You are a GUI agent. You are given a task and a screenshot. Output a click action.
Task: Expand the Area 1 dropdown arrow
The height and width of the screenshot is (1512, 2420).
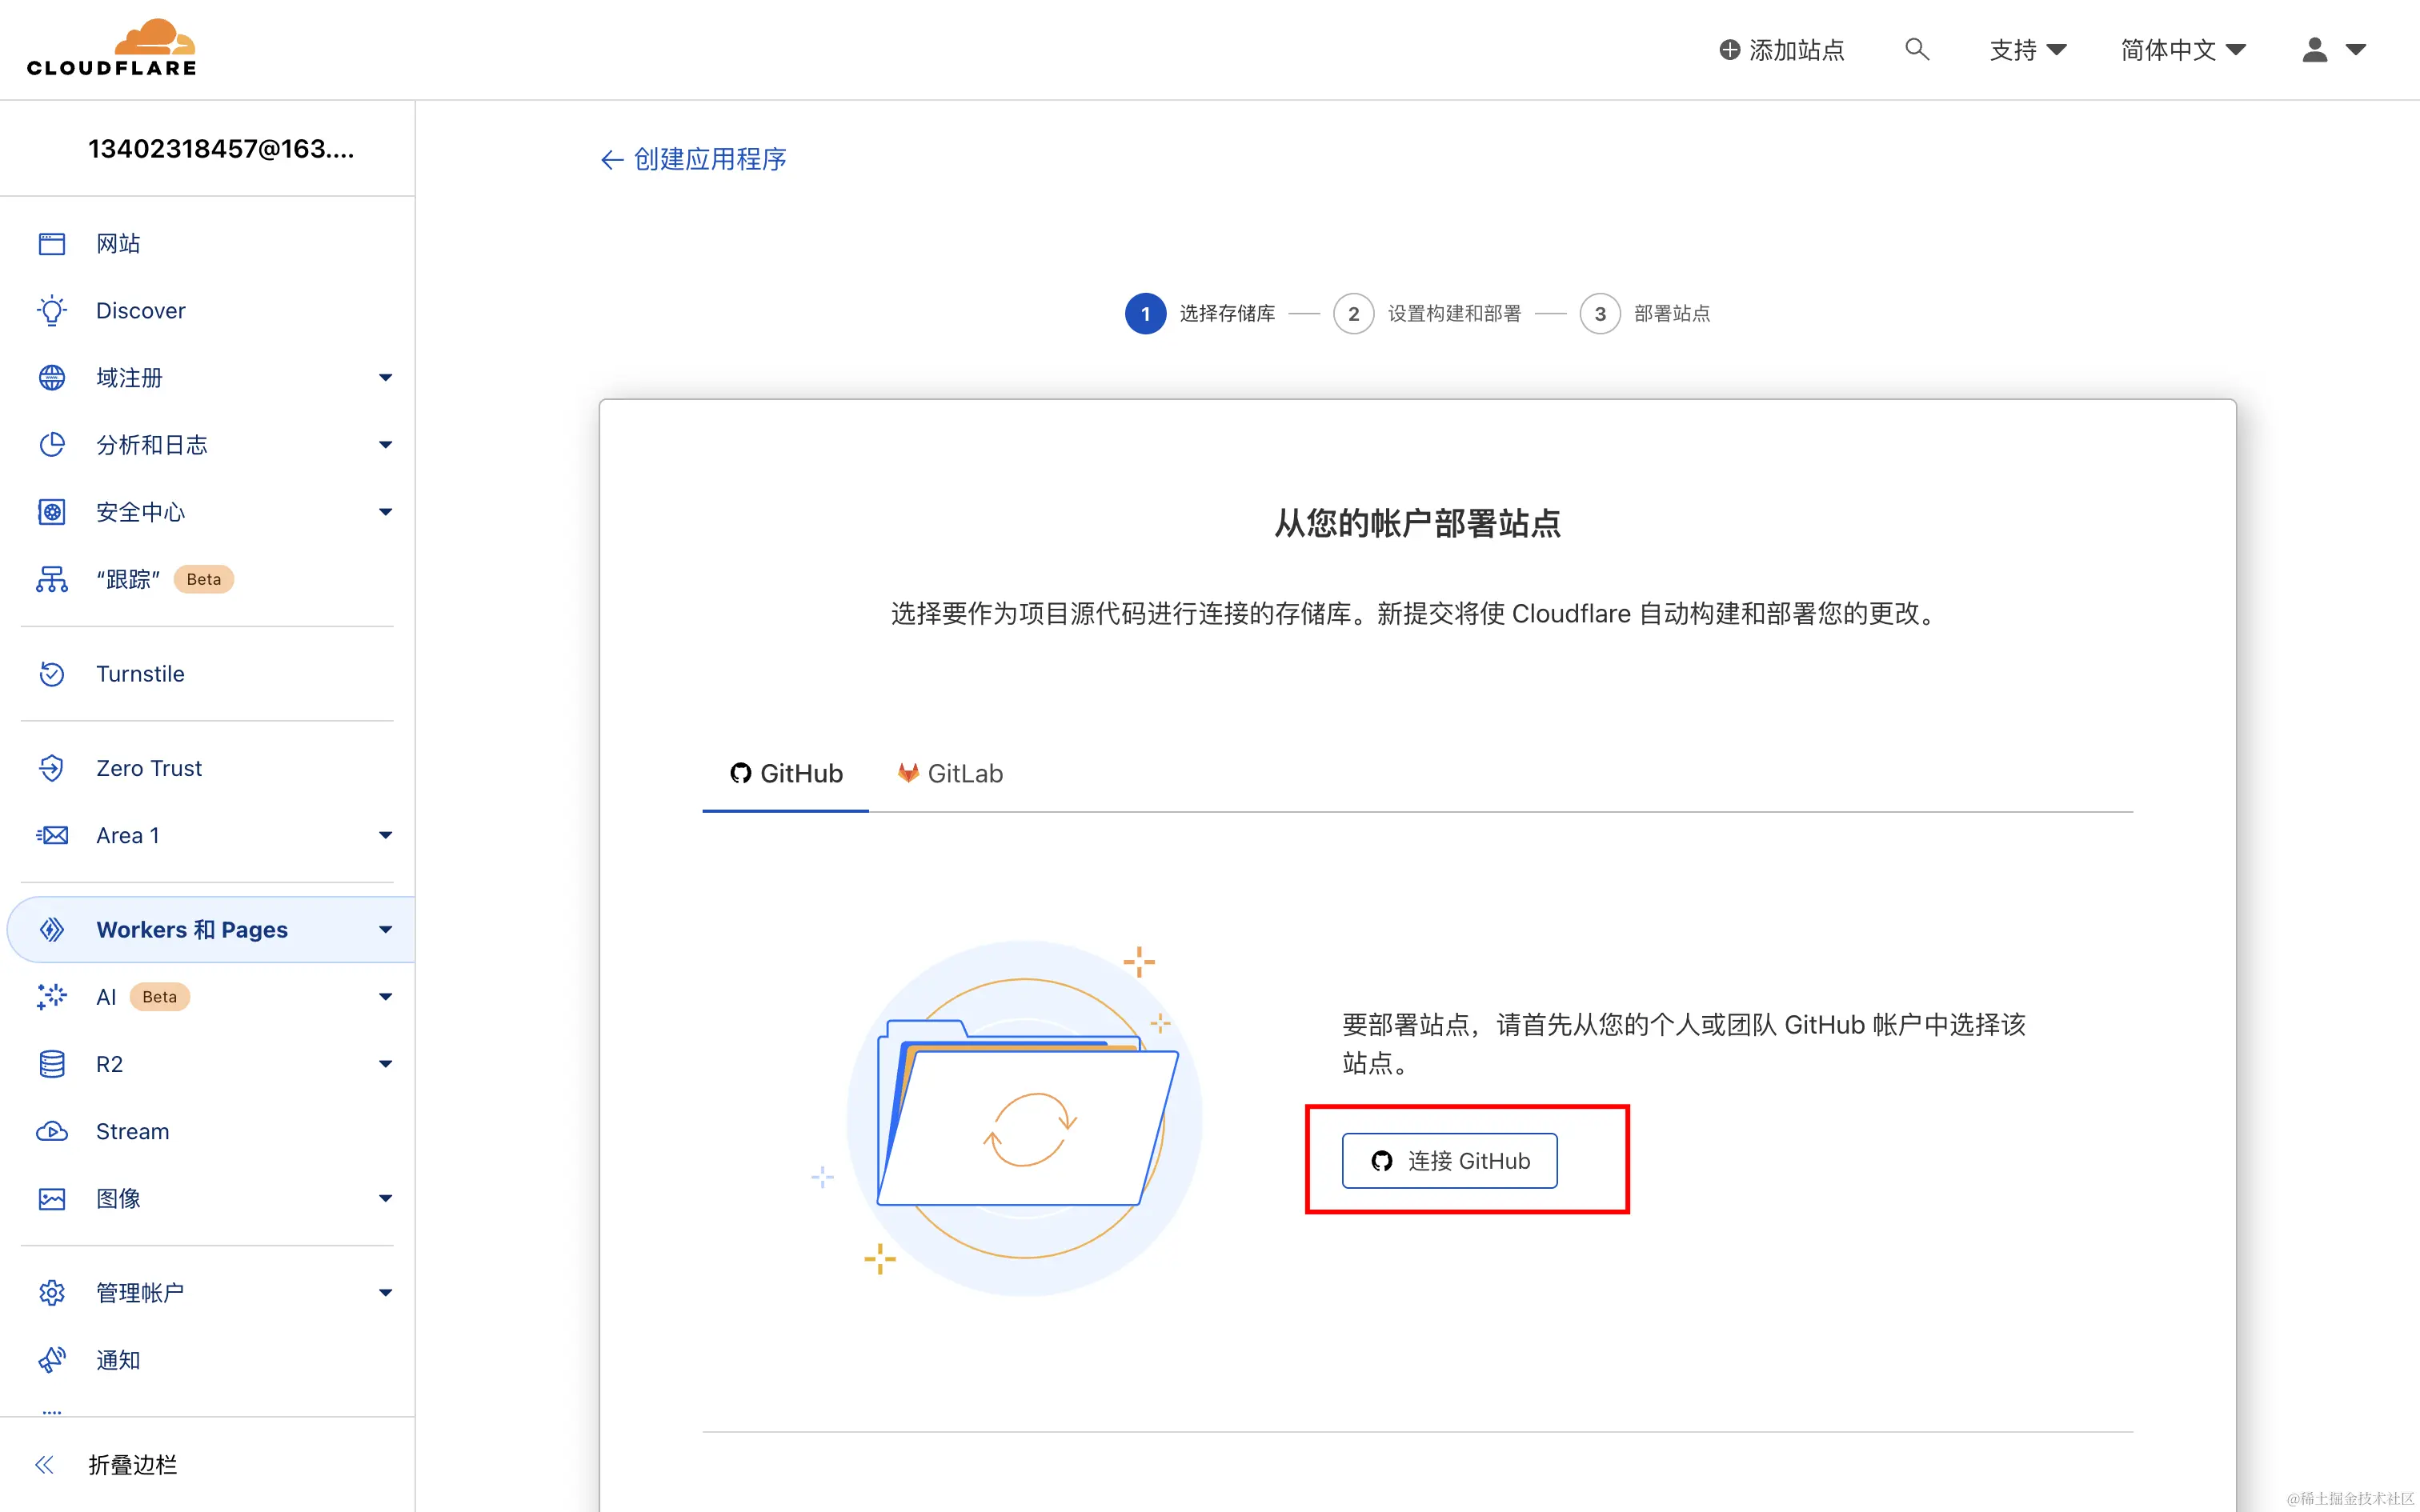coord(386,835)
